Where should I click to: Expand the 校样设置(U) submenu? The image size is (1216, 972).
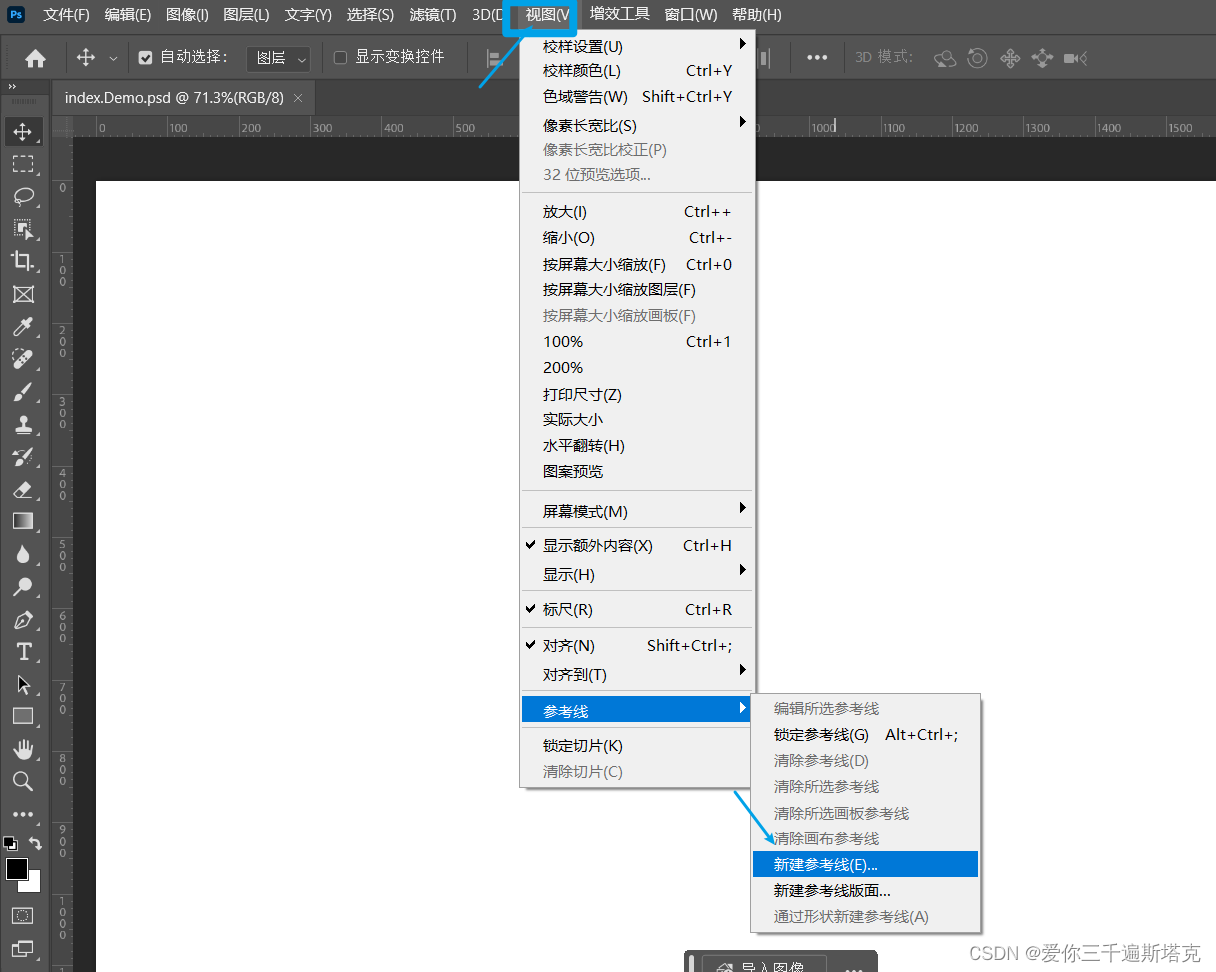[638, 46]
